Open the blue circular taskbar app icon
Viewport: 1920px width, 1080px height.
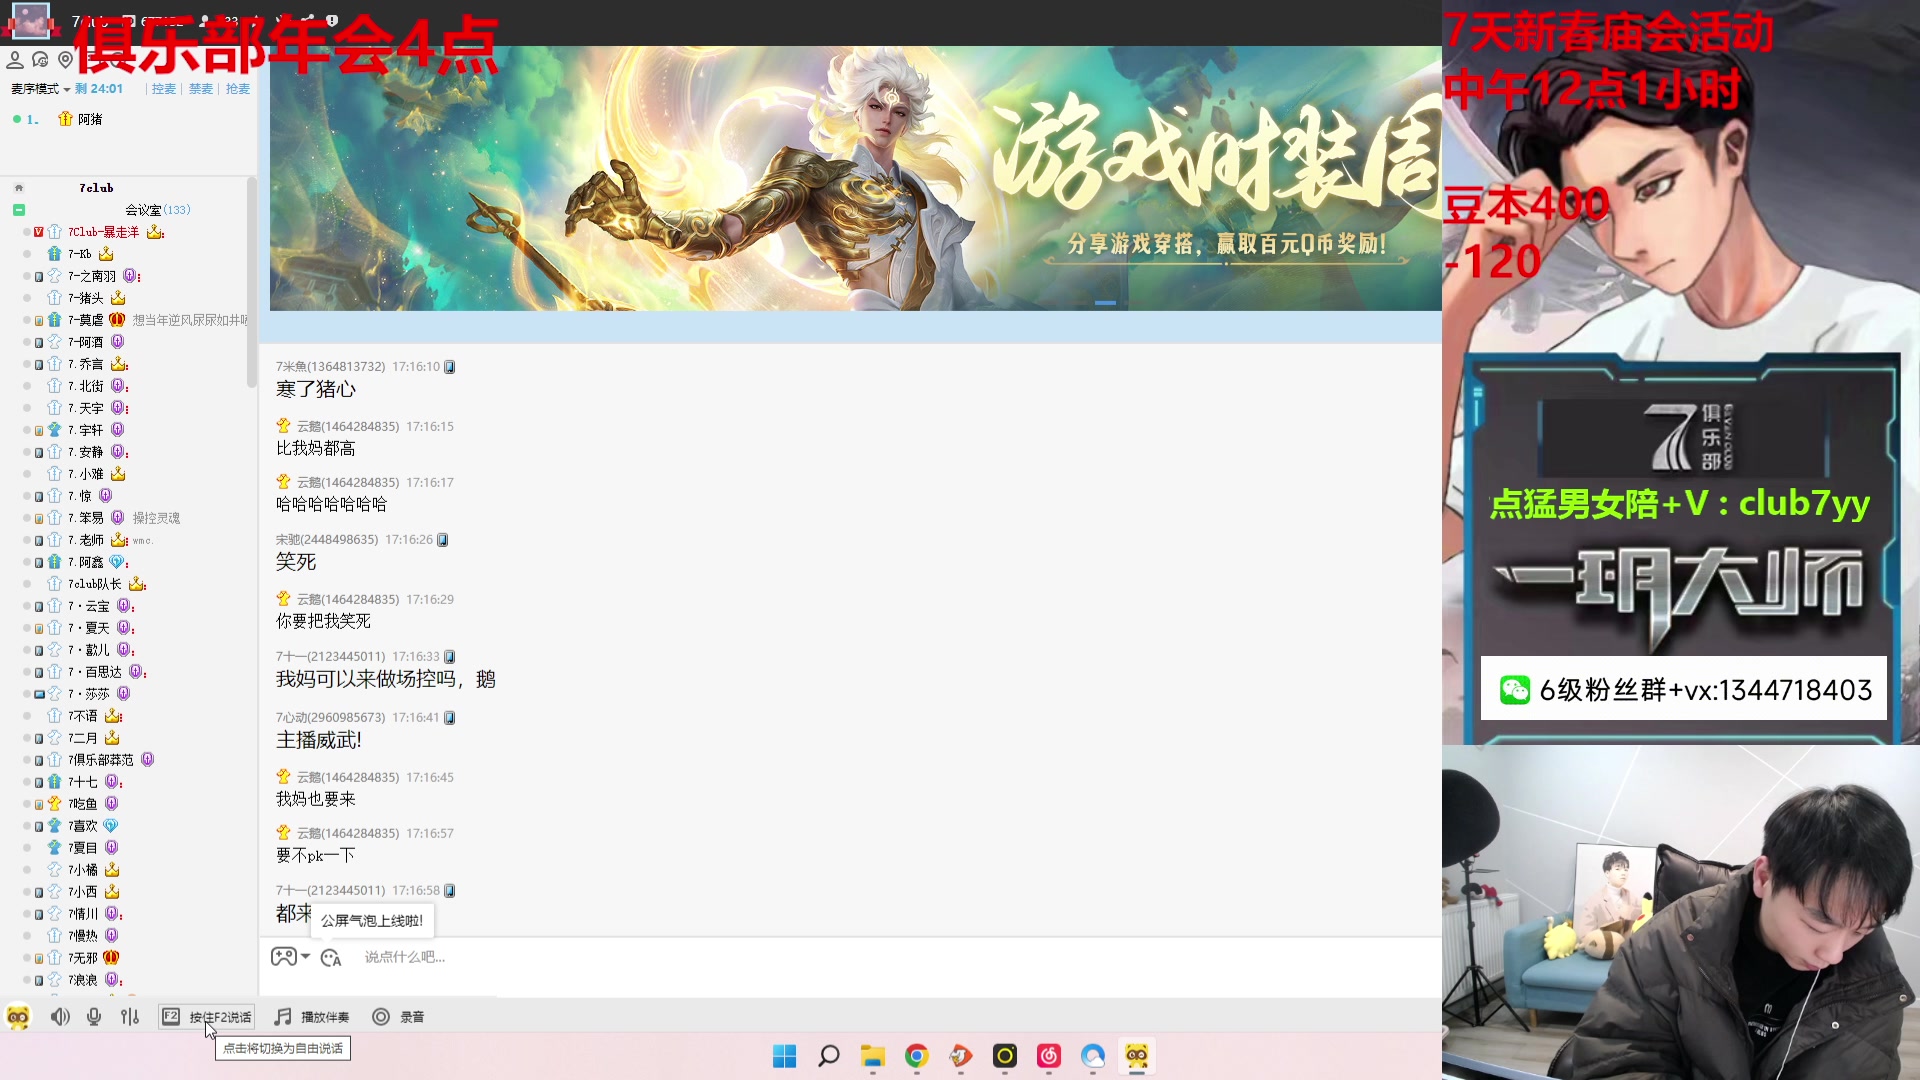tap(1093, 1056)
